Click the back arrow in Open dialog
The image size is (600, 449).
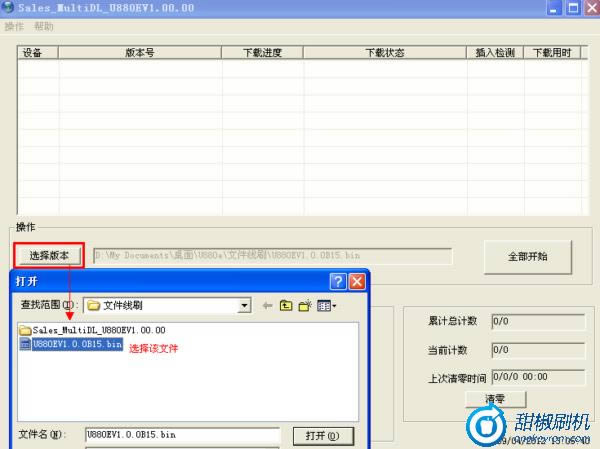pyautogui.click(x=267, y=305)
